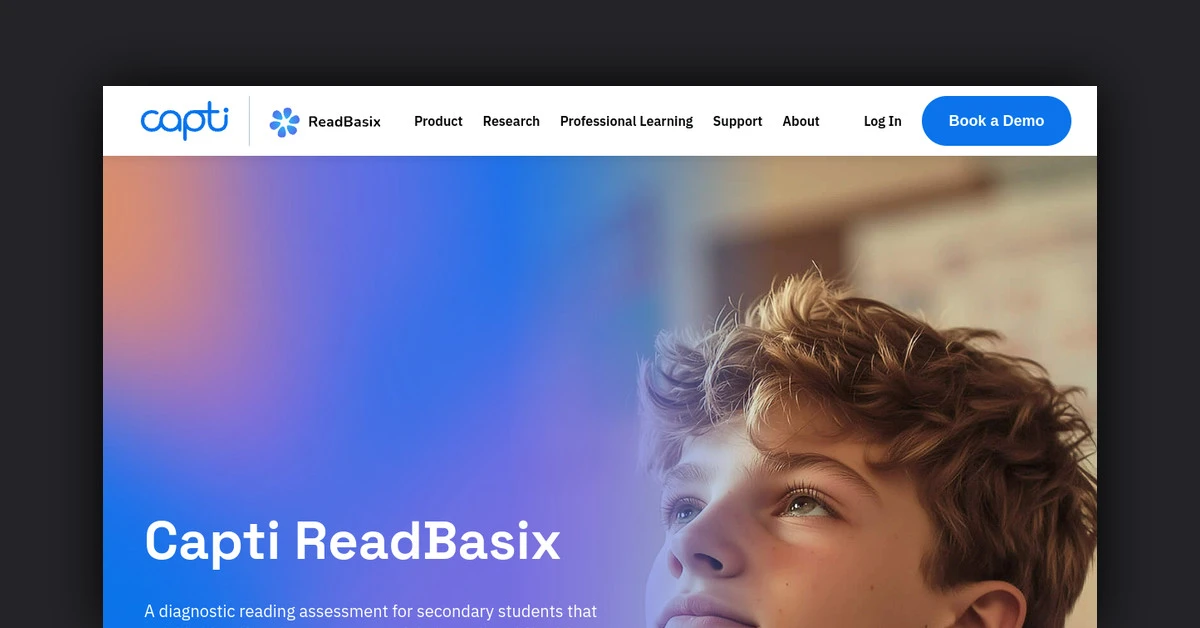The image size is (1200, 628).
Task: Click the Book a Demo button
Action: (x=996, y=121)
